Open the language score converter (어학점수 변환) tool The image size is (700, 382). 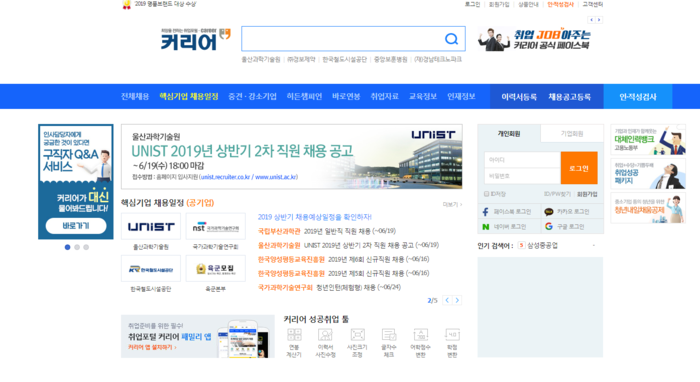421,343
